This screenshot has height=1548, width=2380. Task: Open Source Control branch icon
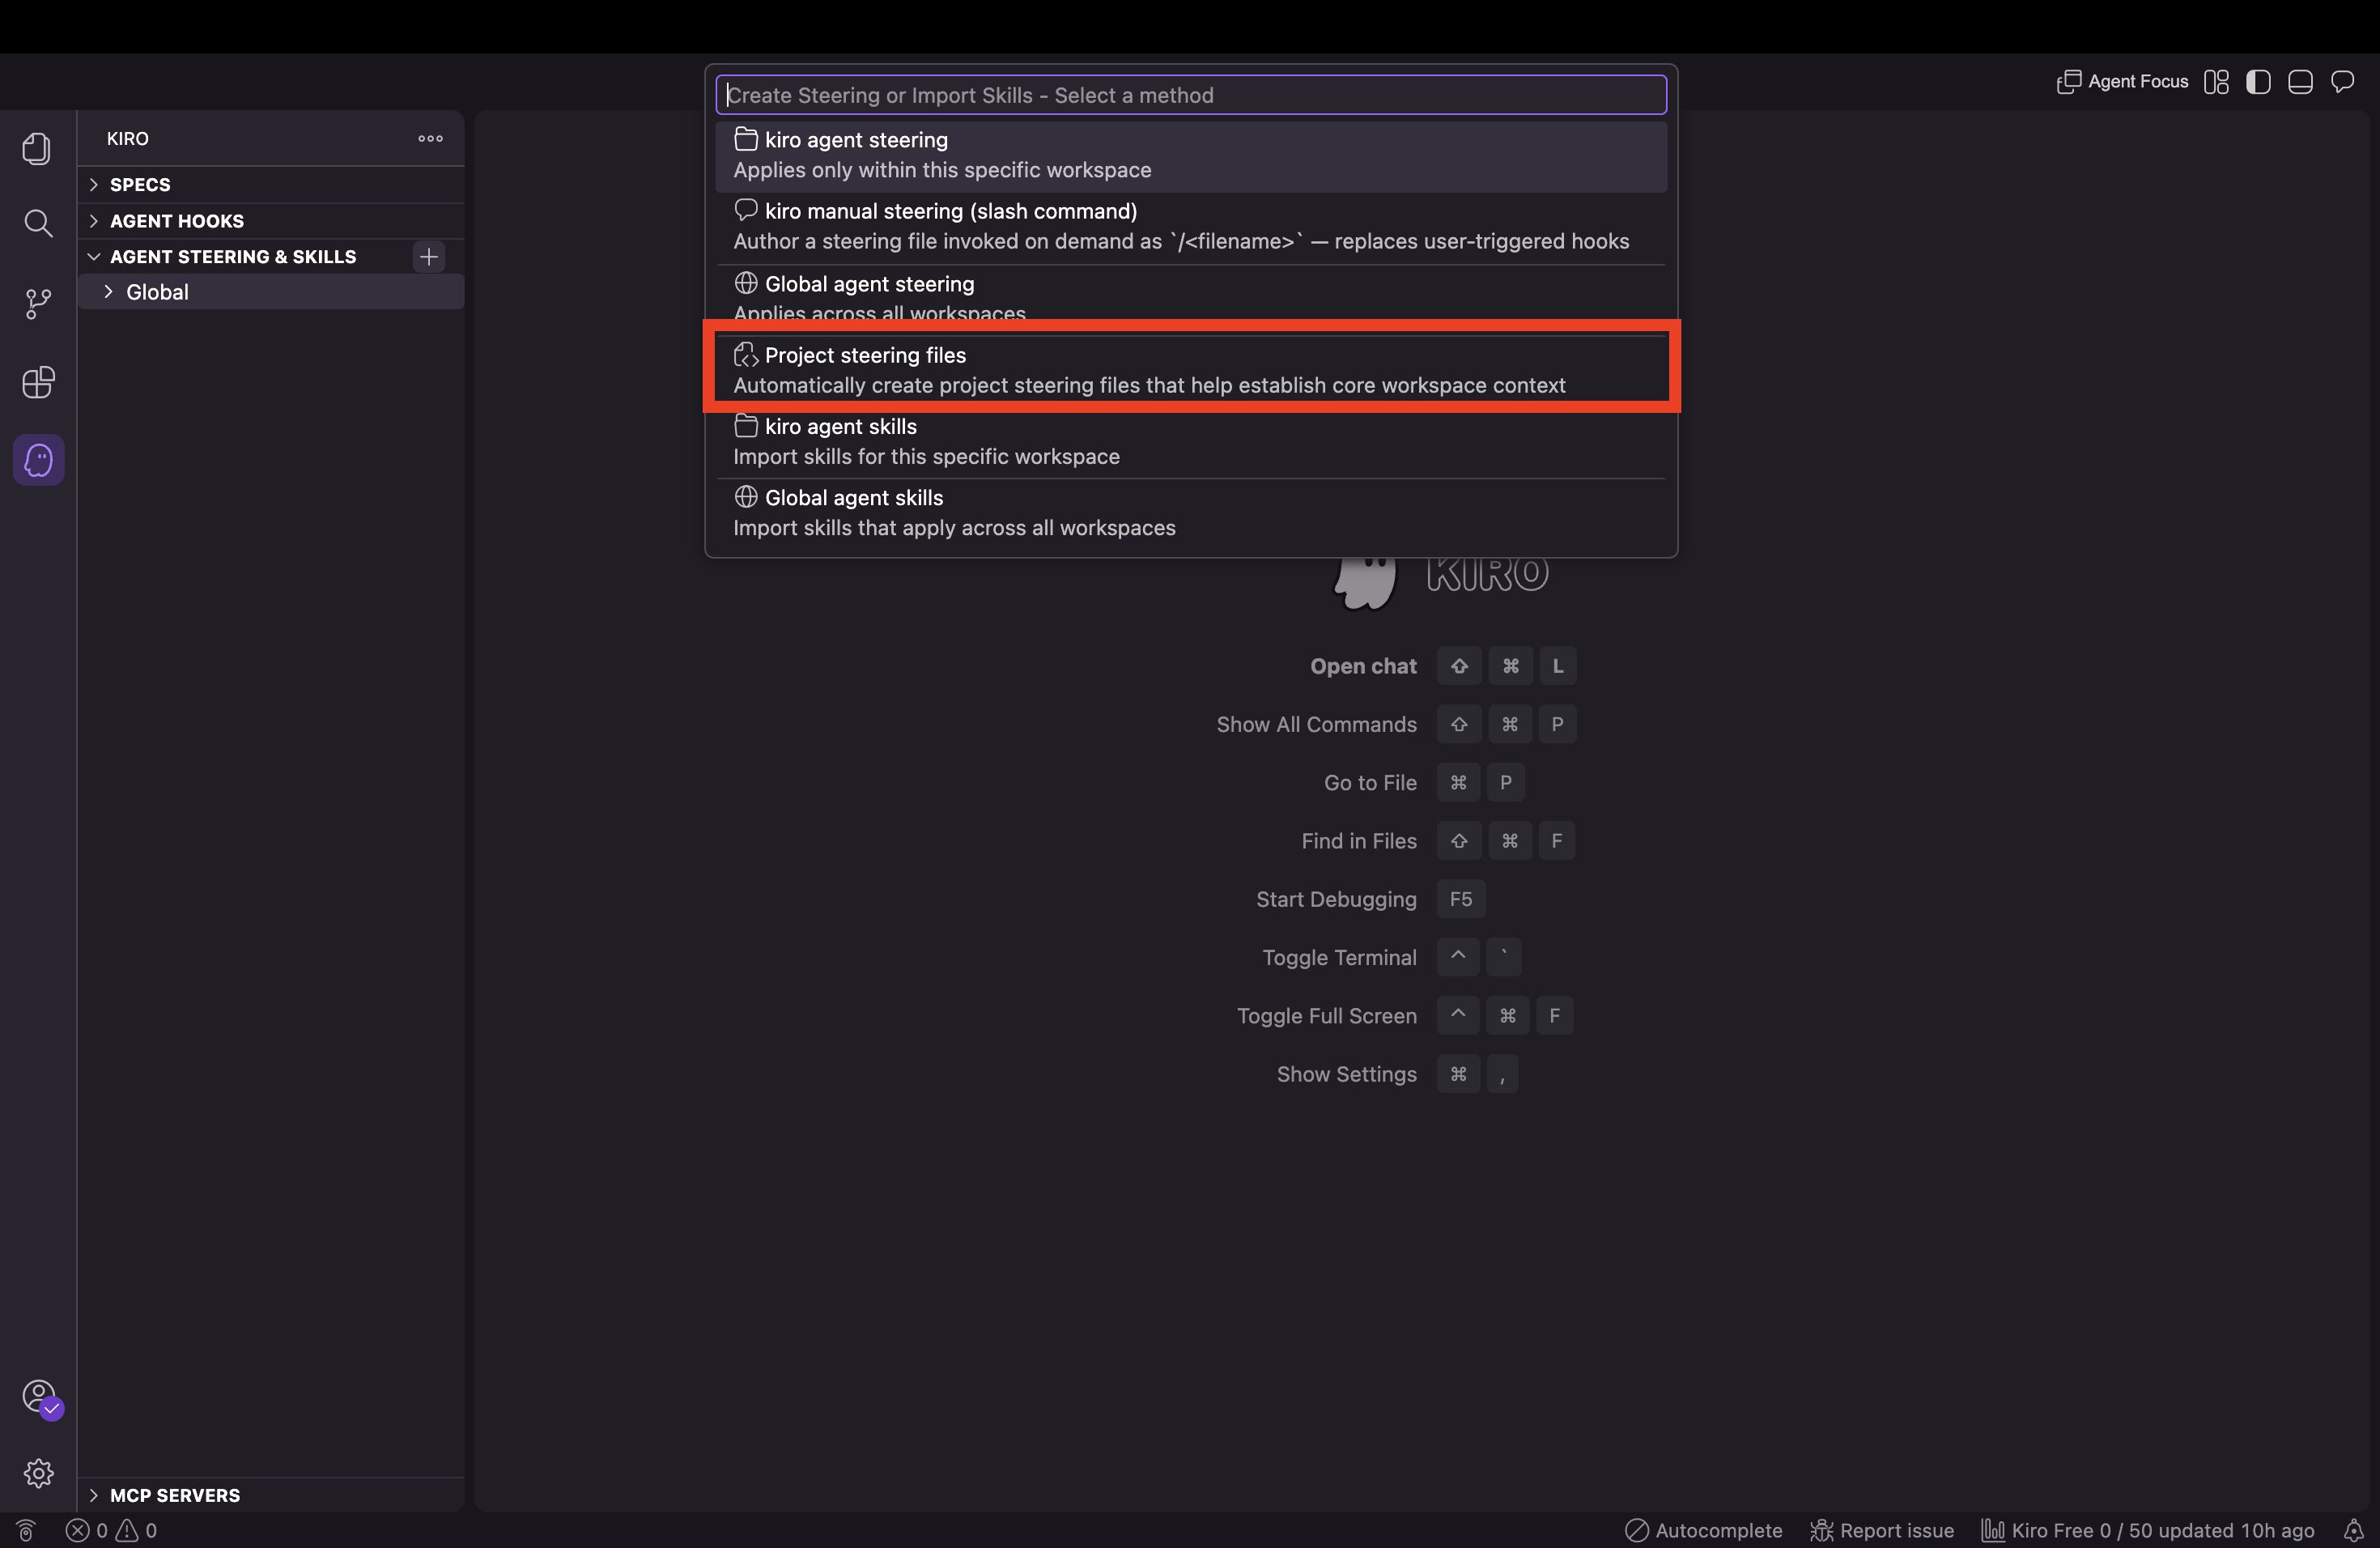coord(38,303)
